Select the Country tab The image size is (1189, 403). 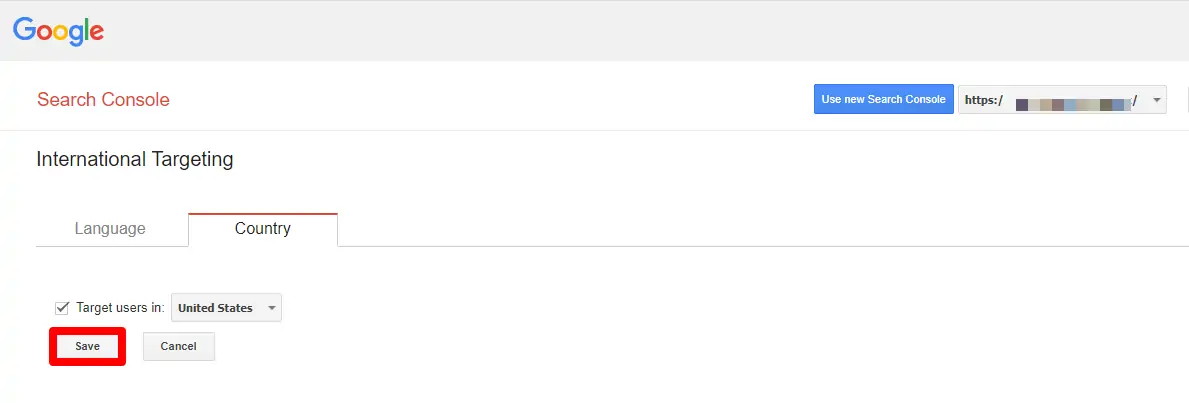pos(262,229)
